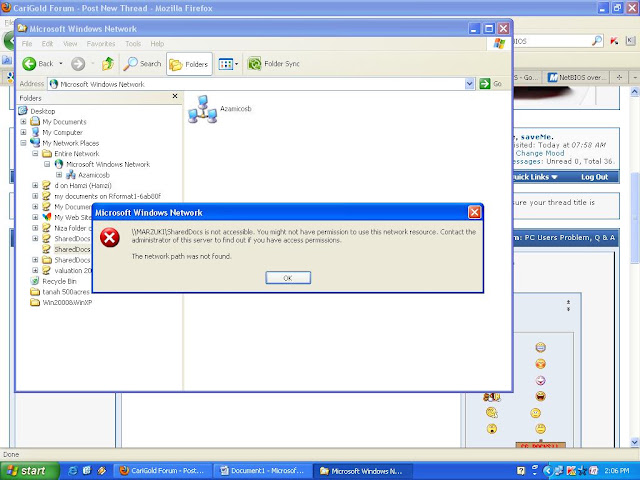Open the Search pane in Explorer
The width and height of the screenshot is (640, 480).
tap(142, 64)
